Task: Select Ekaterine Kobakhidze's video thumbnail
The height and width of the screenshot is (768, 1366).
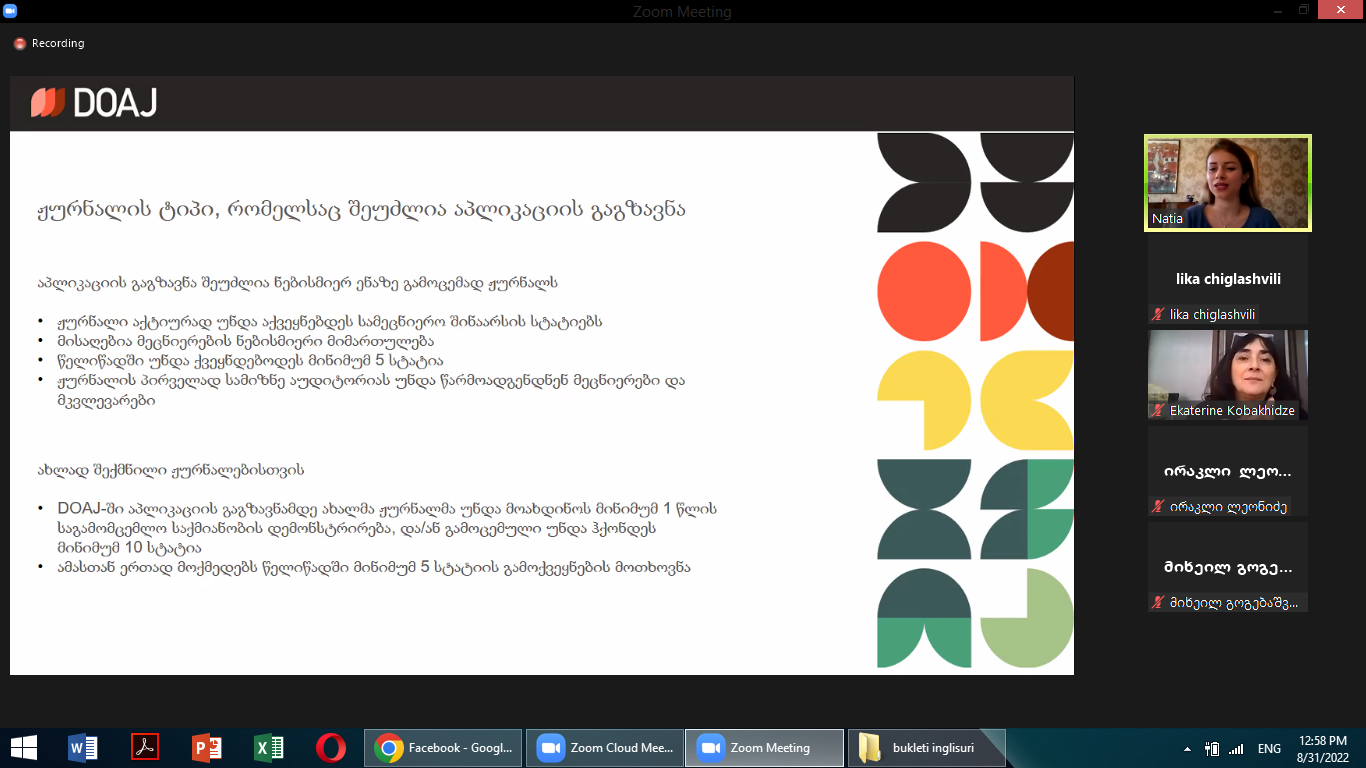Action: 1228,375
